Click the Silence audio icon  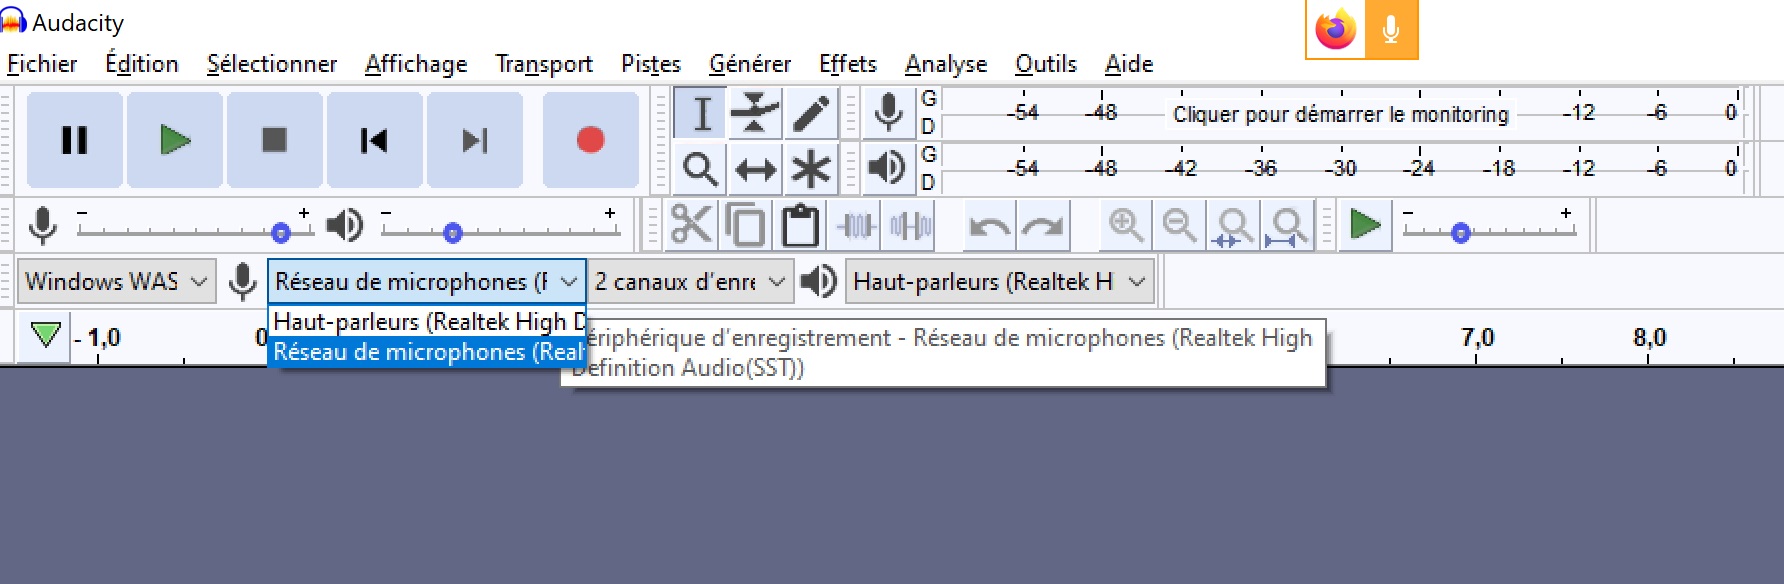pos(910,225)
